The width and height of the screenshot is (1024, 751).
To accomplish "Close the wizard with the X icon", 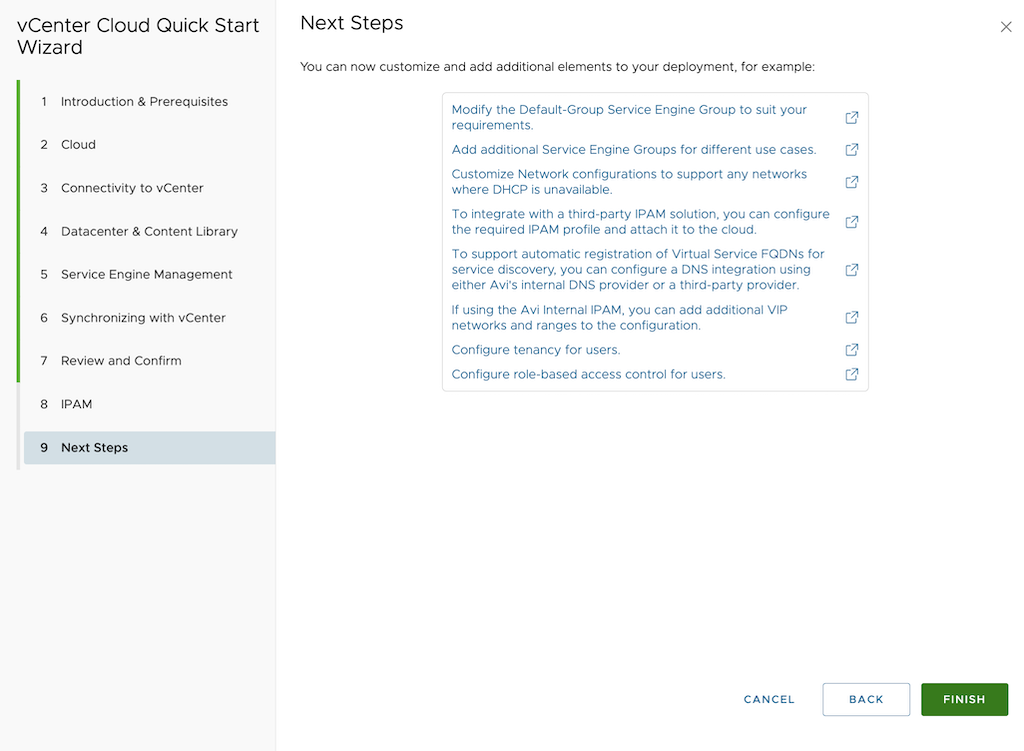I will tap(1006, 27).
